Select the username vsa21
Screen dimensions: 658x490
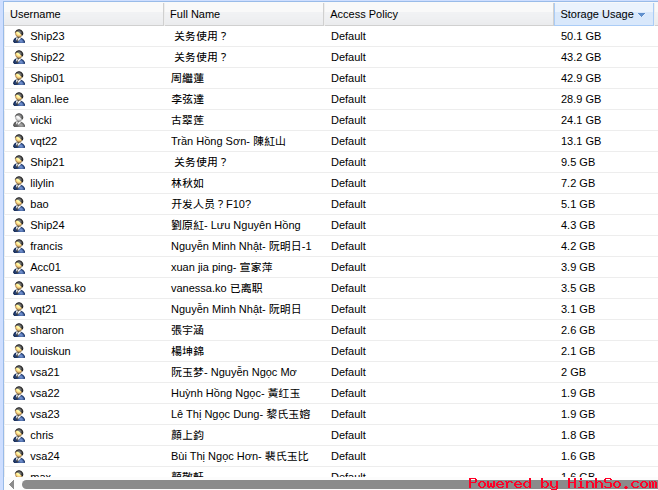[45, 372]
